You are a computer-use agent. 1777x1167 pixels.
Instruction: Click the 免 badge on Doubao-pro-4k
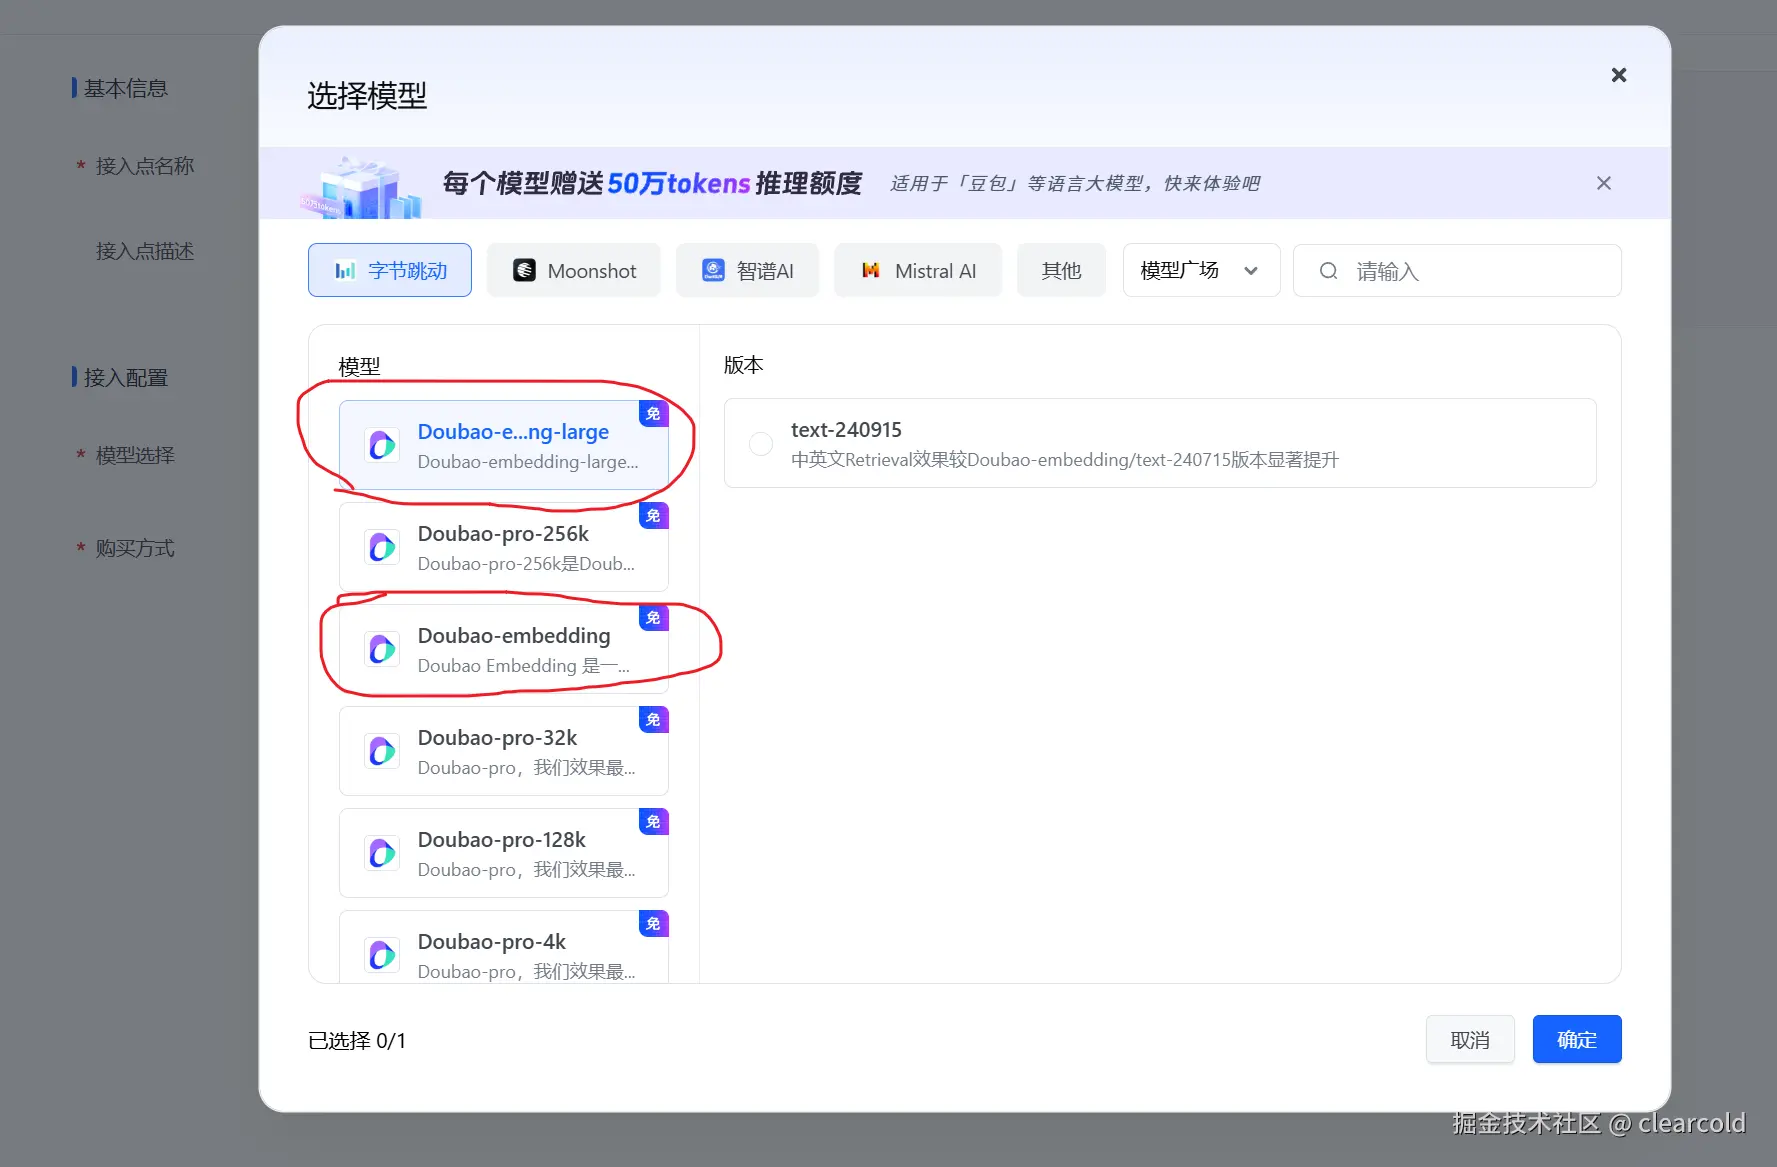click(654, 924)
